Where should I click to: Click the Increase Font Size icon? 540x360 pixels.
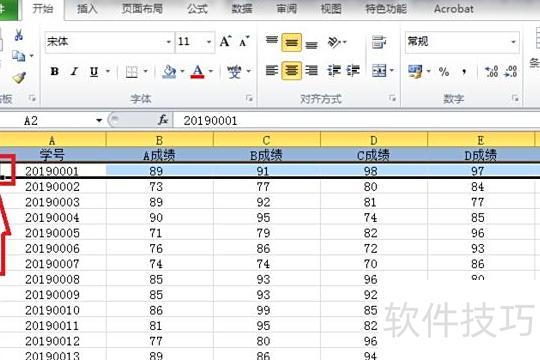click(x=226, y=42)
